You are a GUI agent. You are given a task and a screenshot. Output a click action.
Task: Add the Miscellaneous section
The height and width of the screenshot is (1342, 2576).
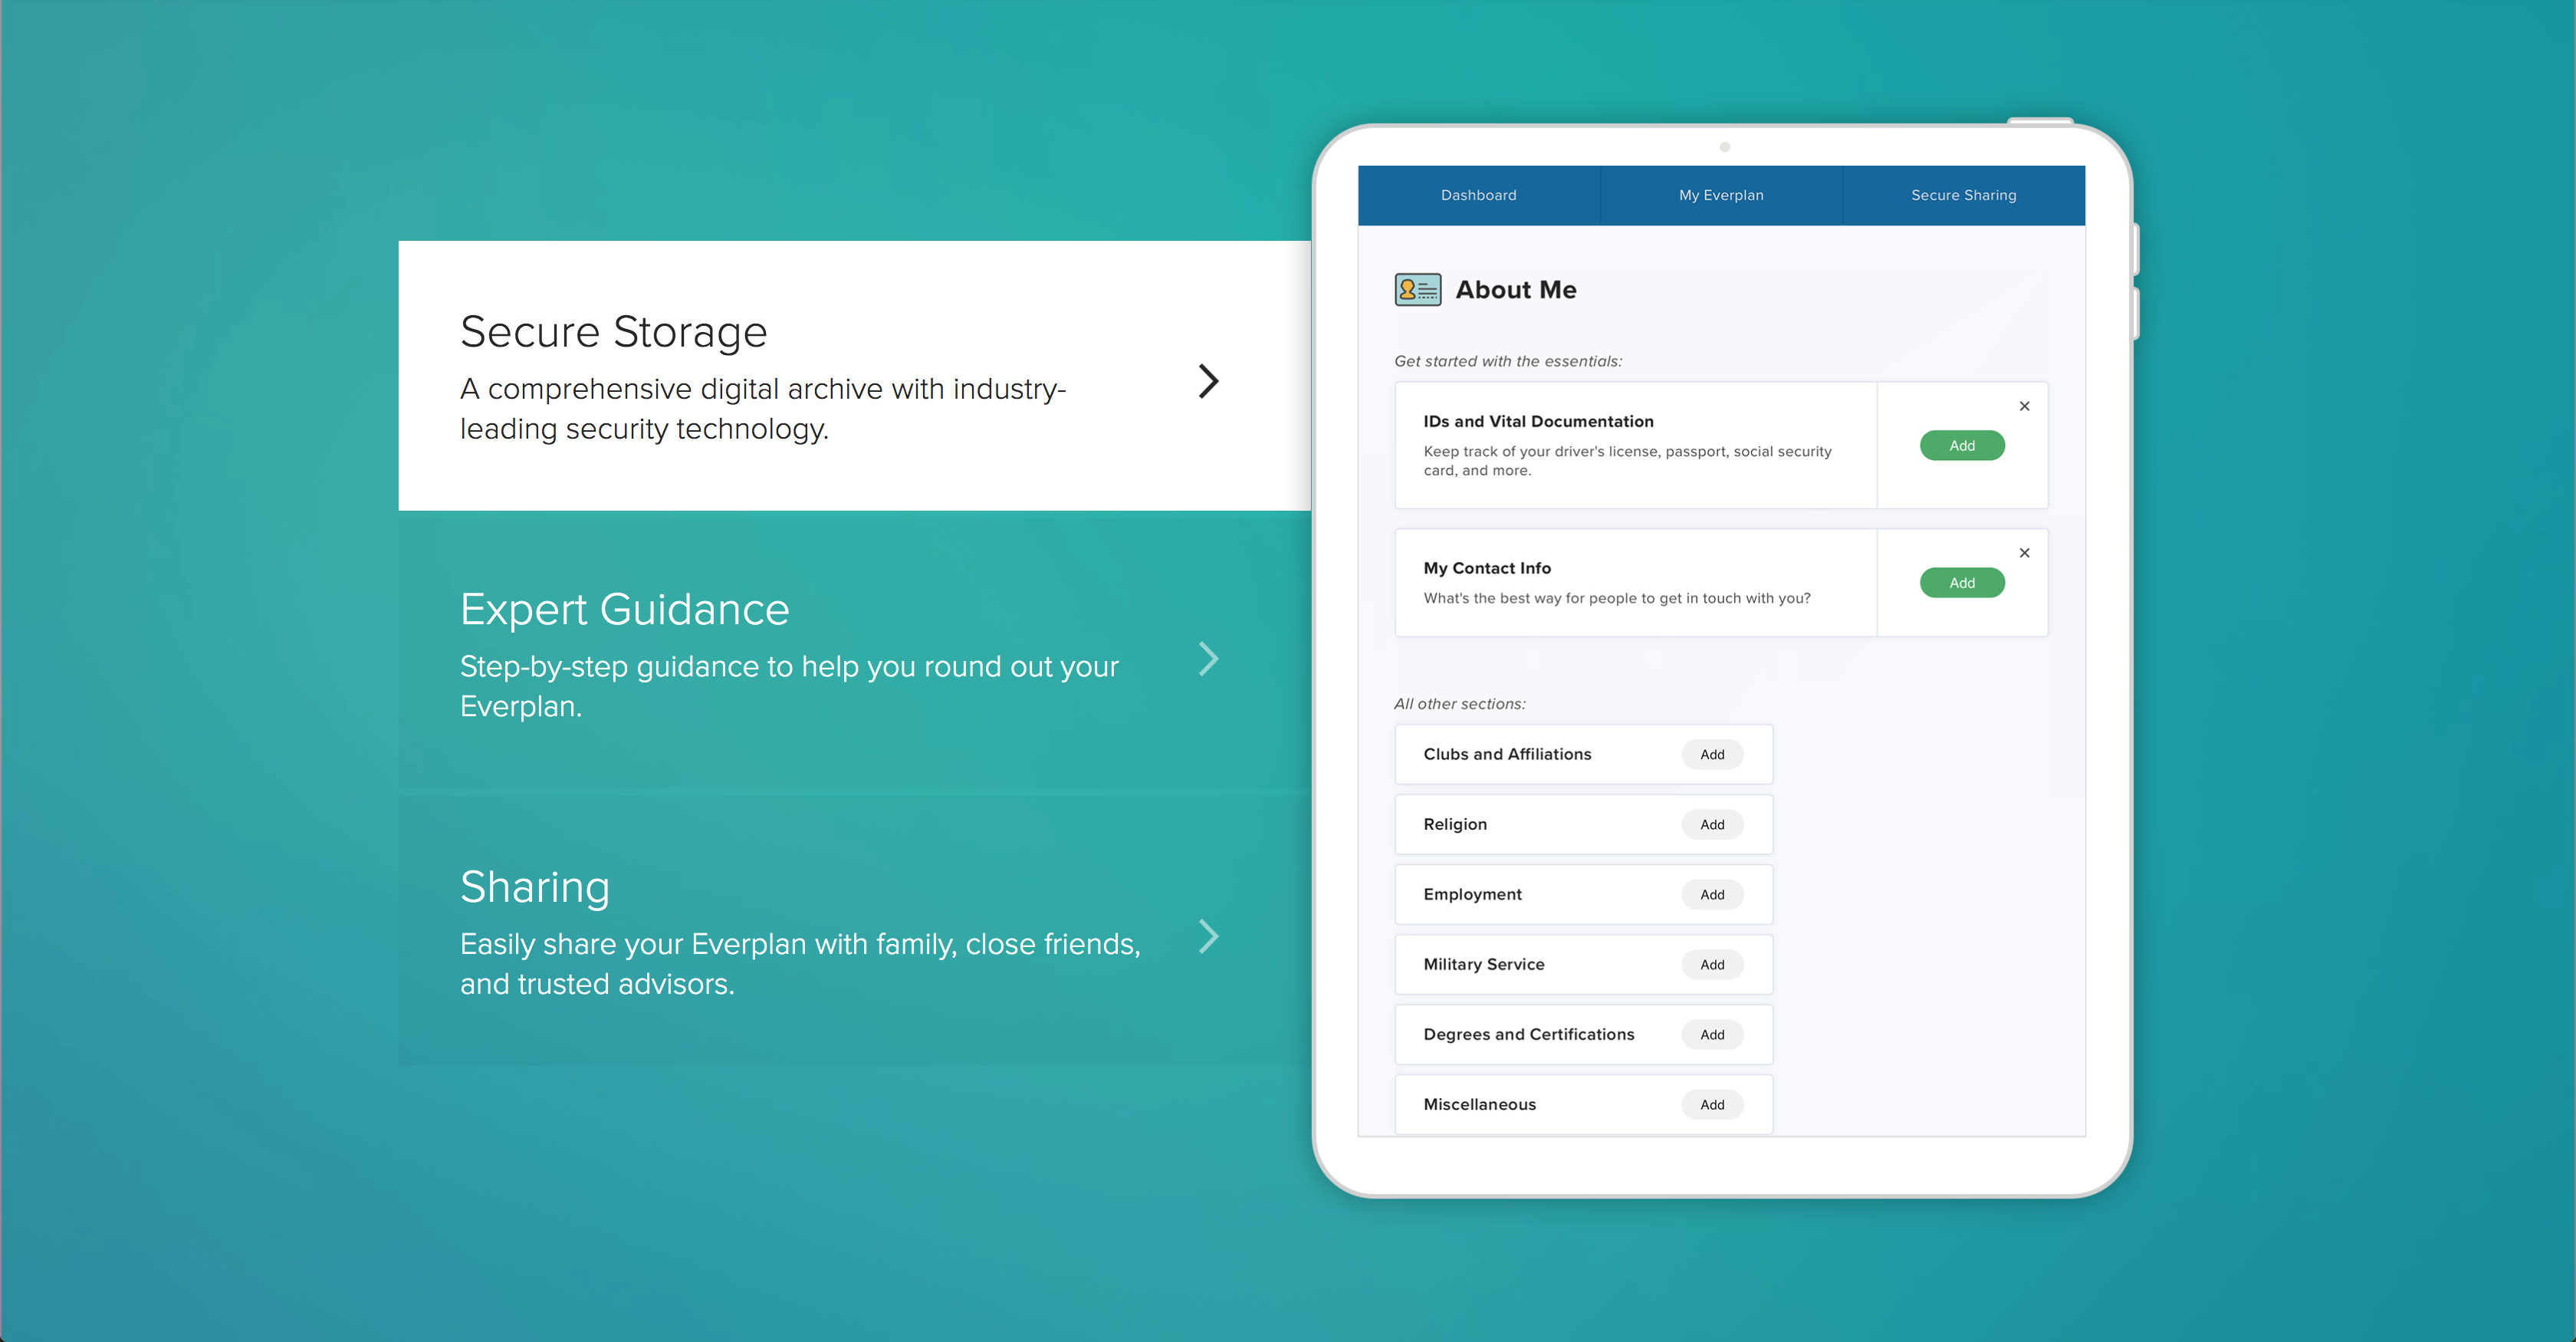[1712, 1105]
